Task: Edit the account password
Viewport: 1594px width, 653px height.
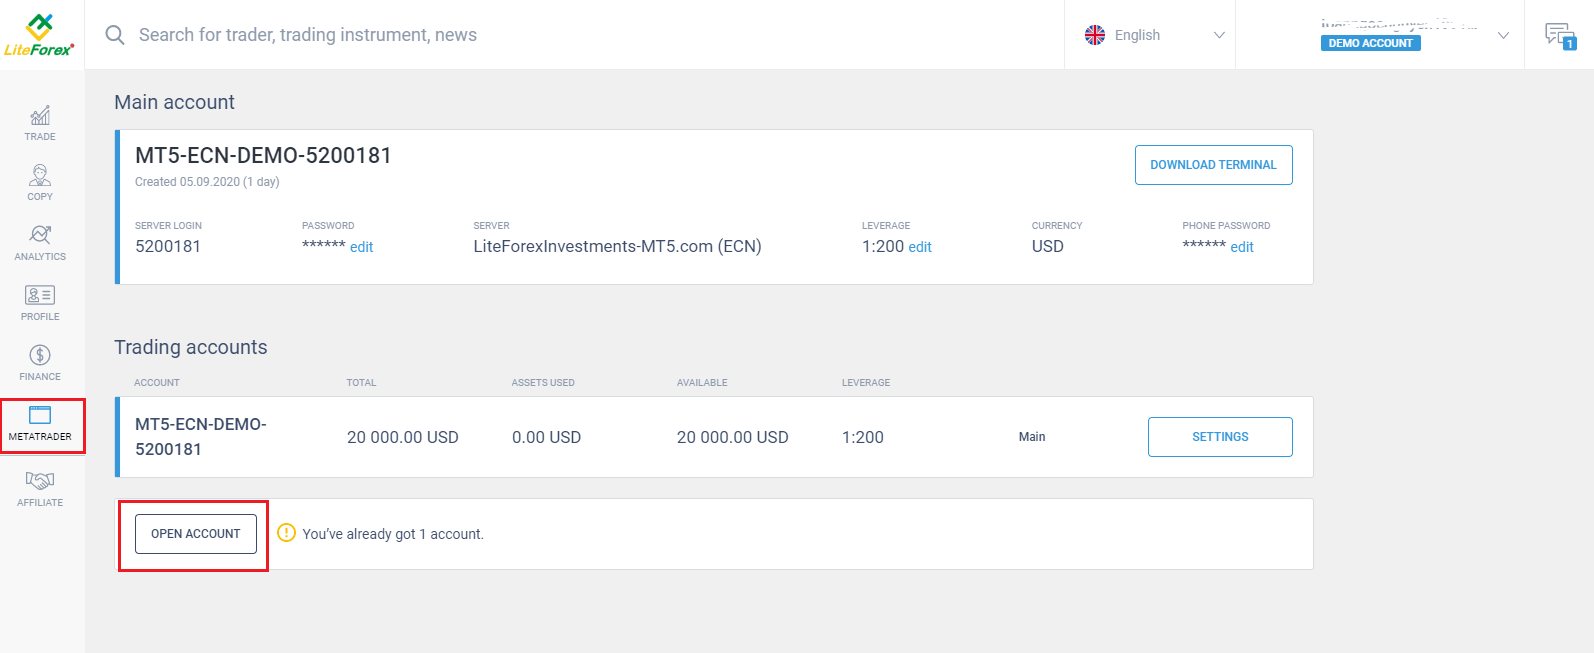Action: 361,247
